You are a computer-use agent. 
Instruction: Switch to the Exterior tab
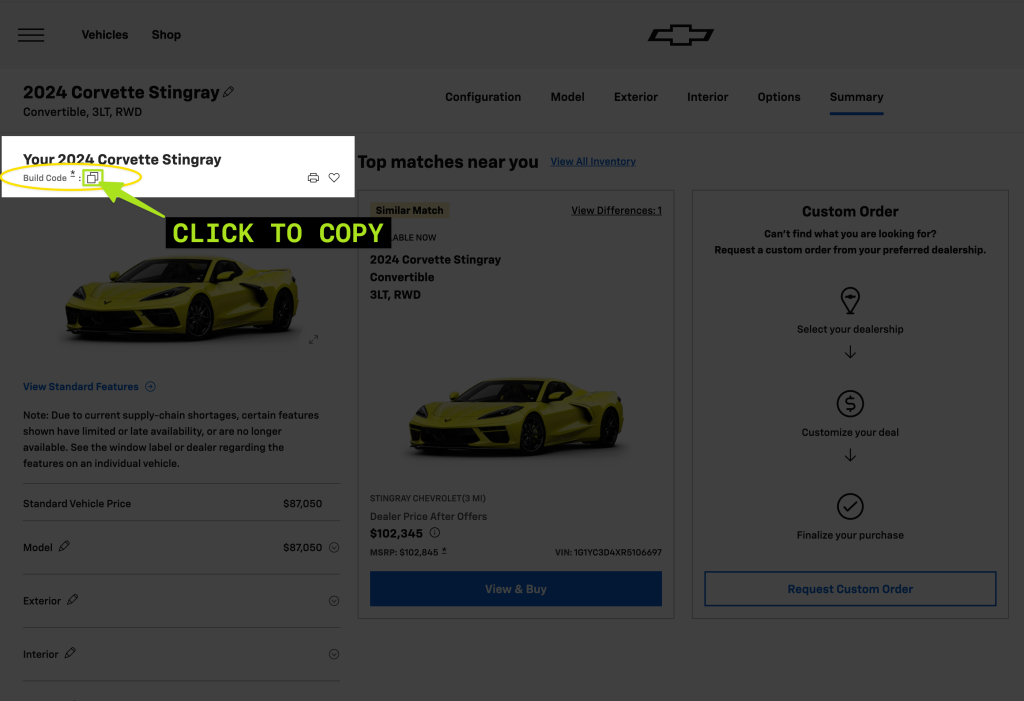point(635,97)
